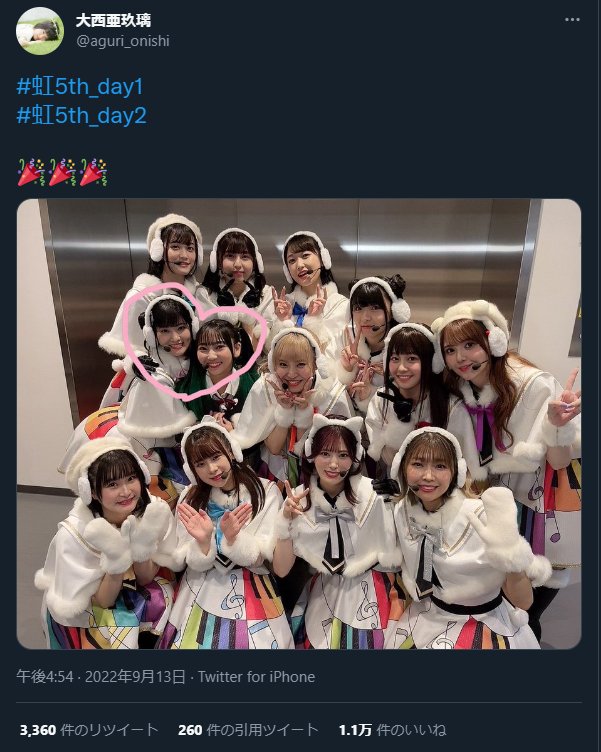Image resolution: width=601 pixels, height=752 pixels.
Task: Click the last party popper emoji
Action: [93, 172]
